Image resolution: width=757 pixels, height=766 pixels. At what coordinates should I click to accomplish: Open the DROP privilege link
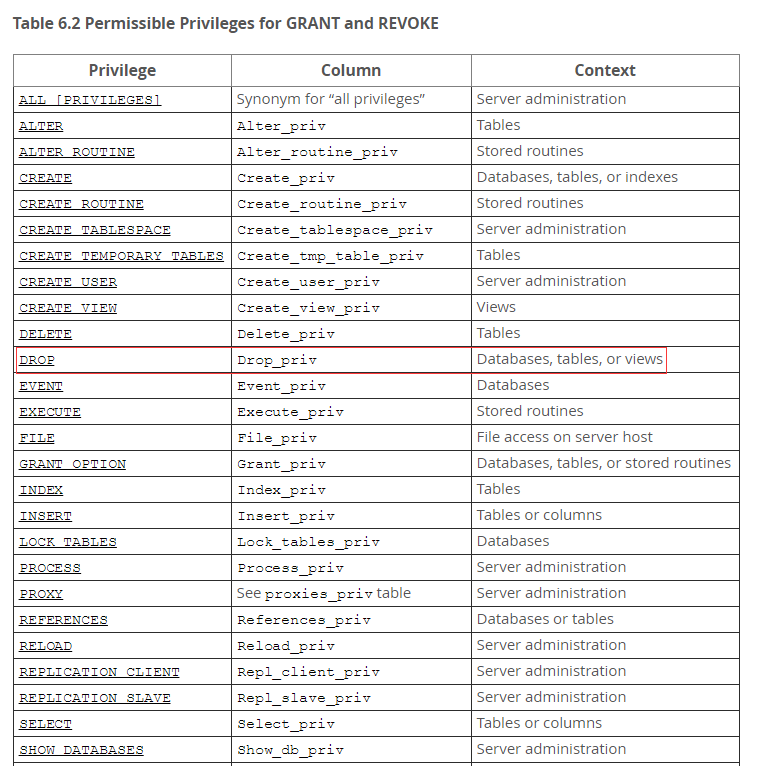(37, 360)
